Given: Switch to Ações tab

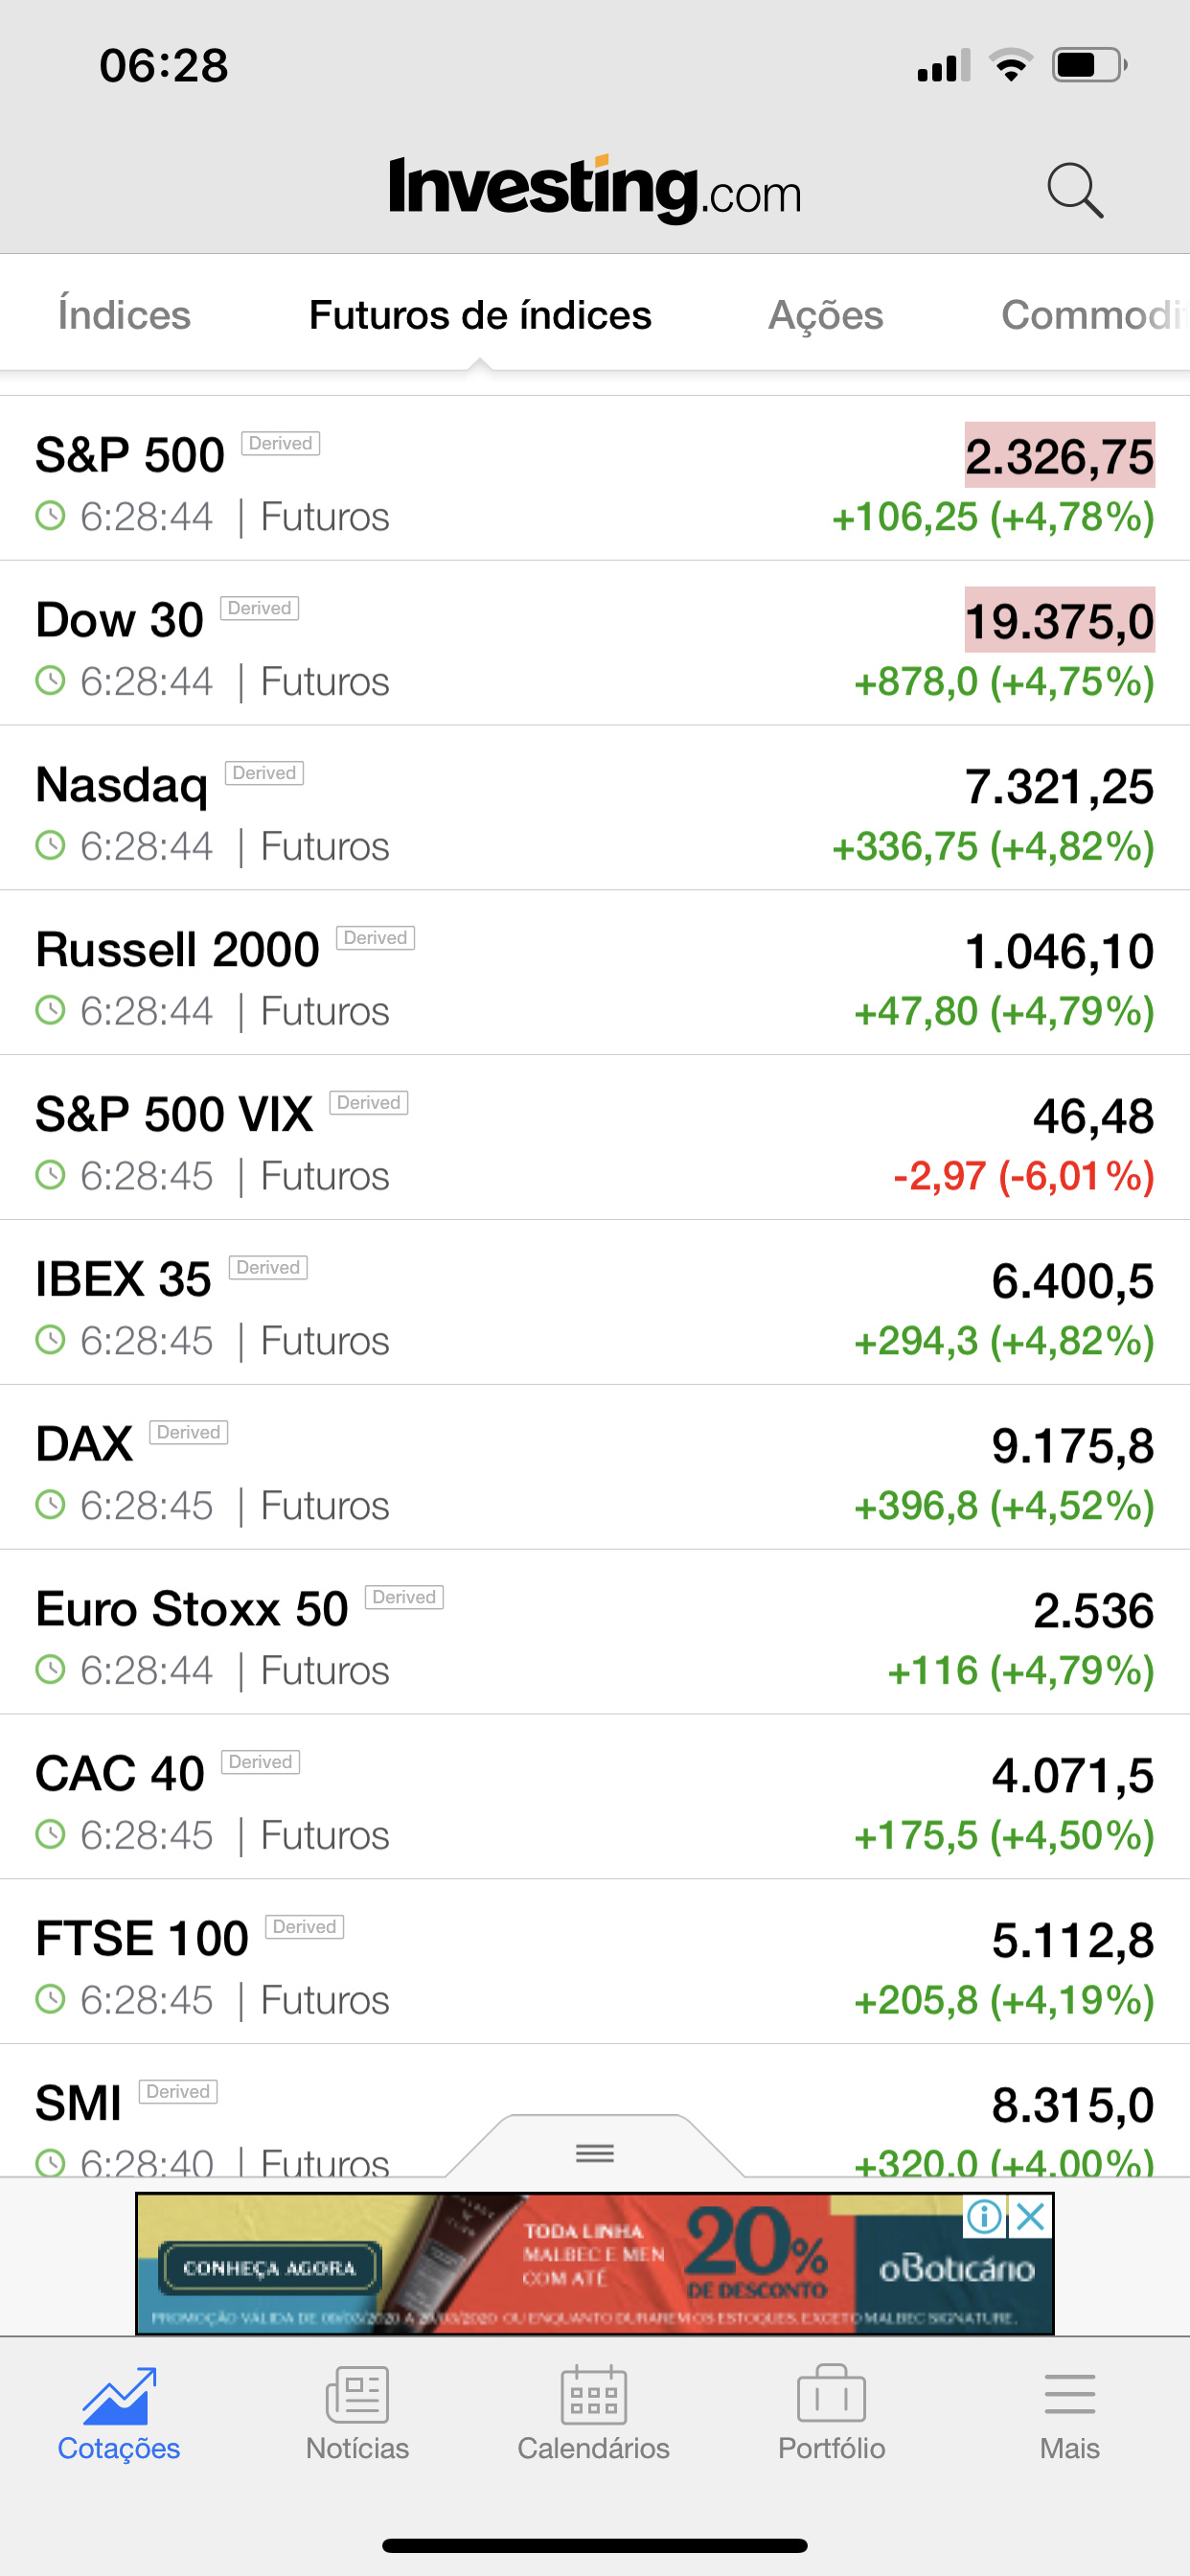Looking at the screenshot, I should (826, 315).
